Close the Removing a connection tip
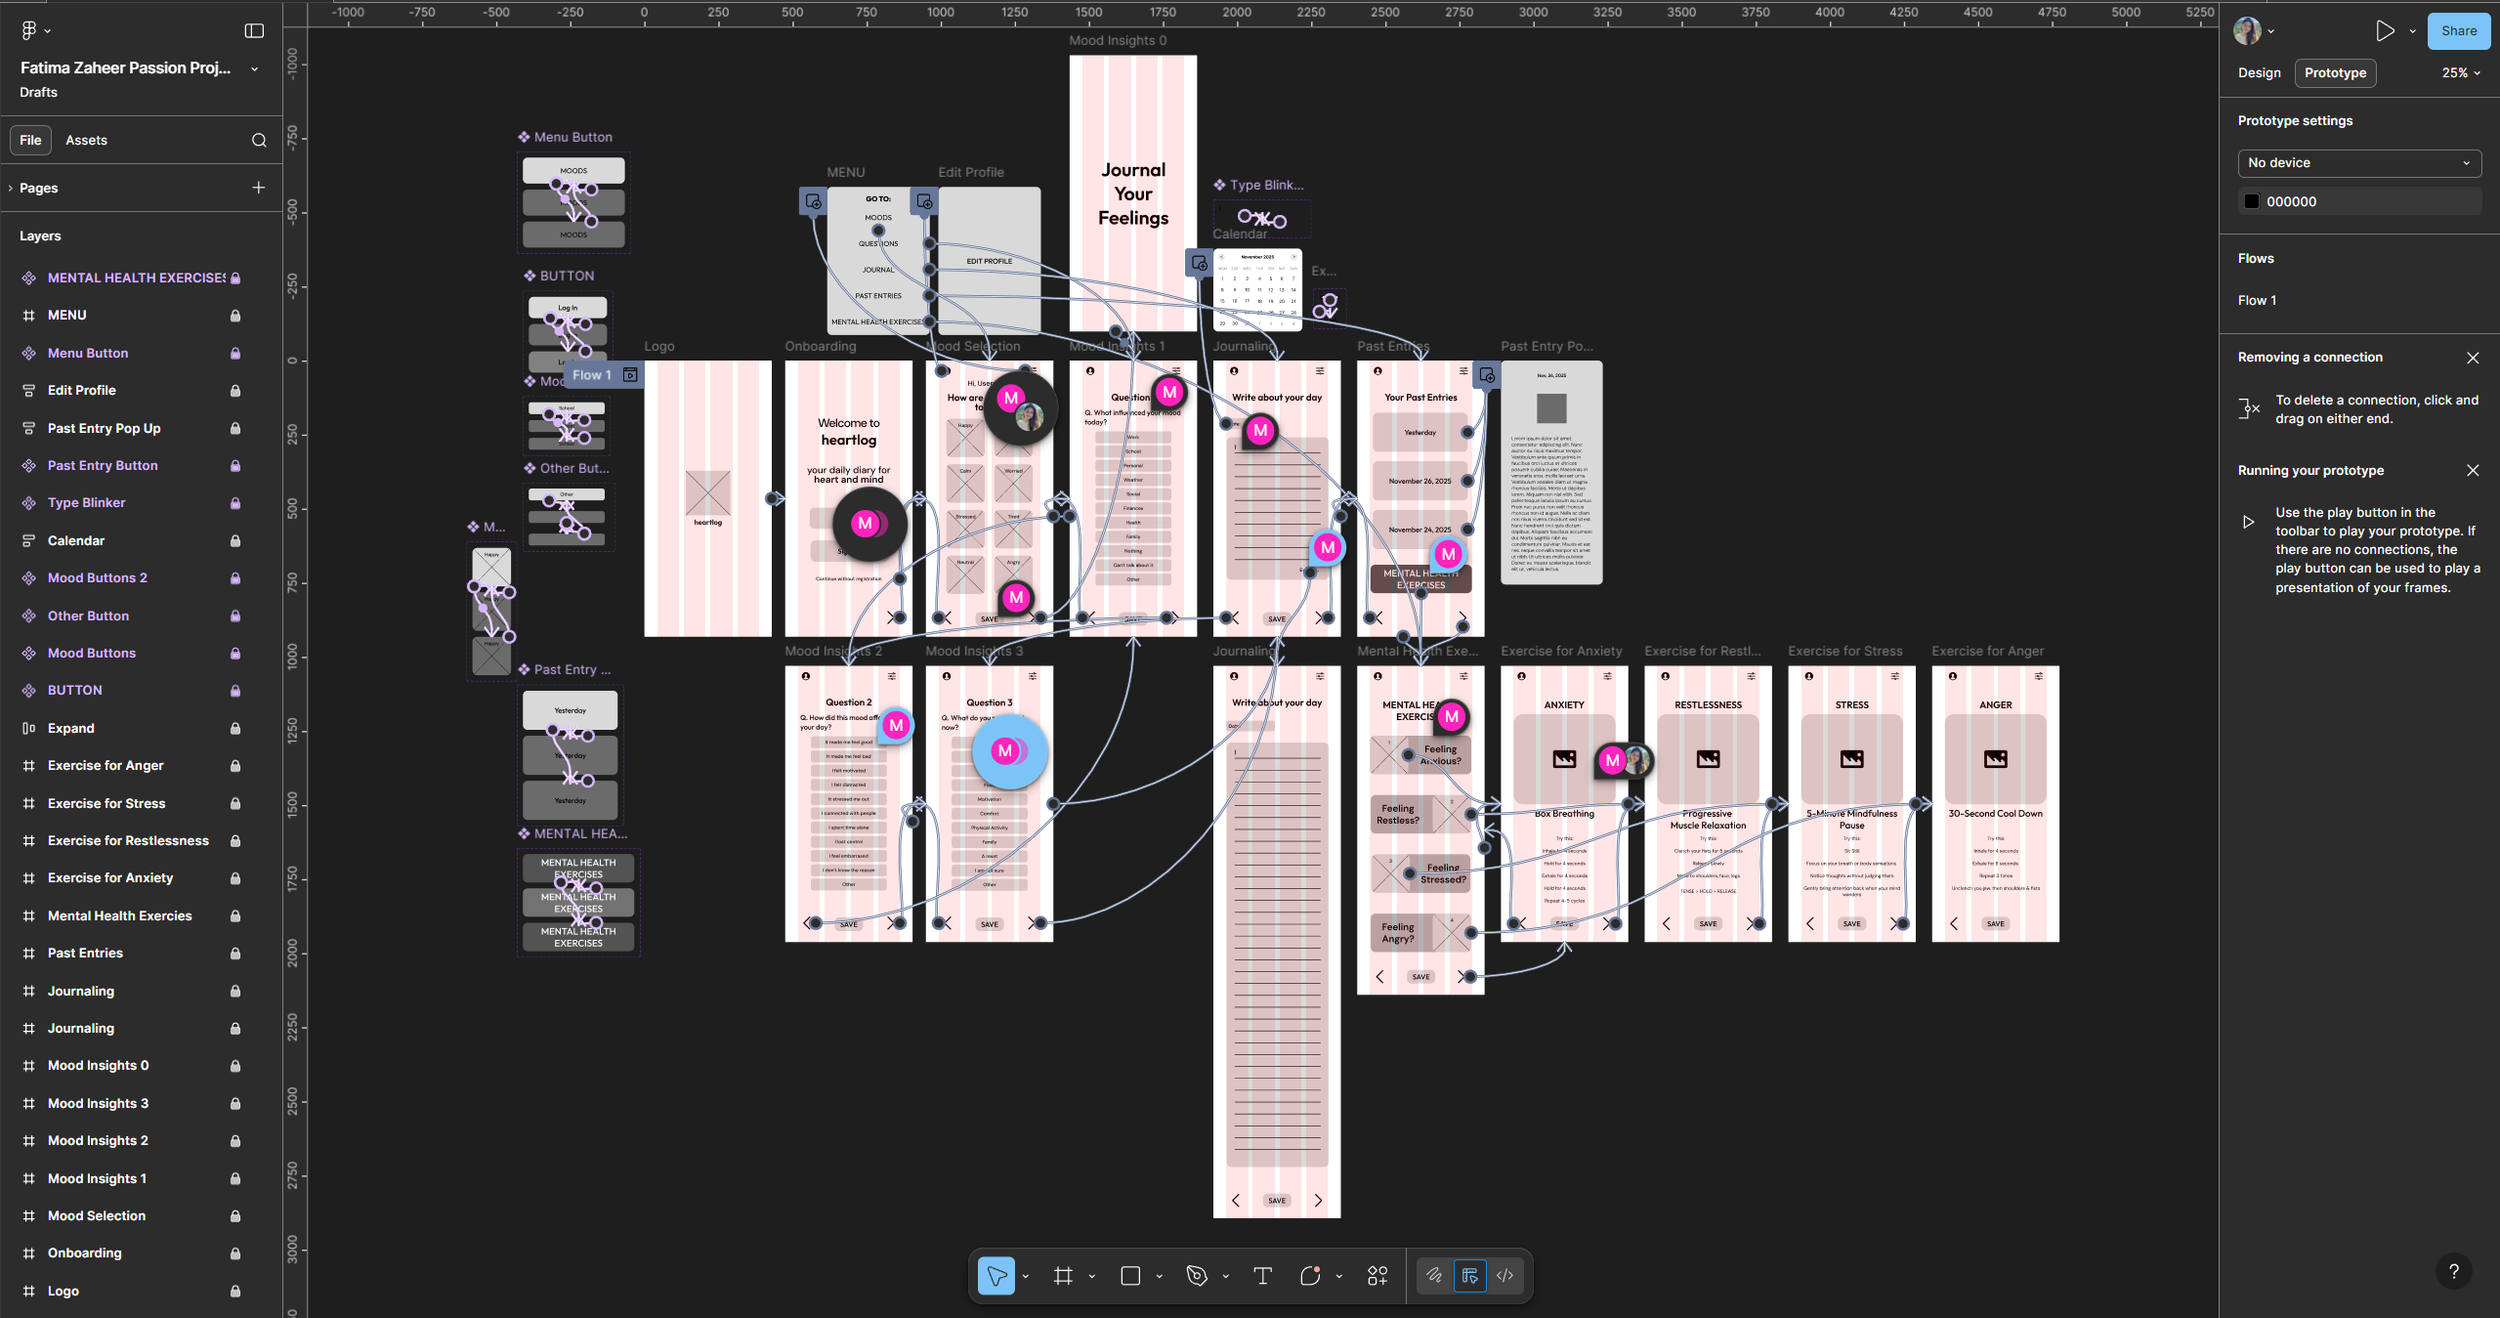The width and height of the screenshot is (2500, 1318). [x=2473, y=357]
